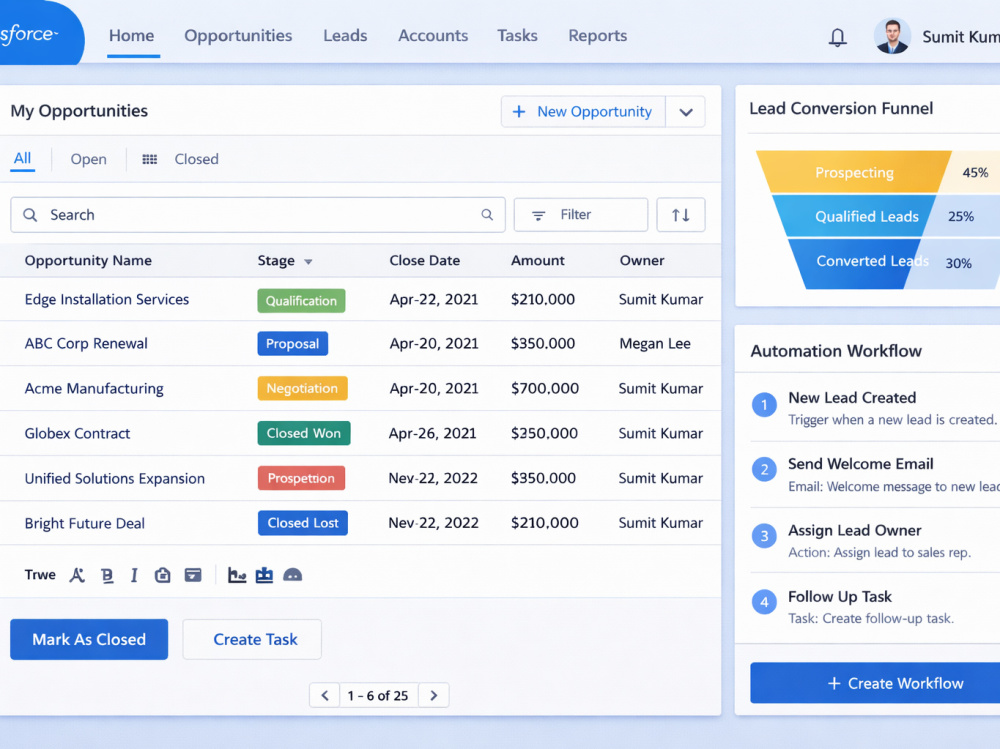Open workflow step 3 Assign Lead Owner
Viewport: 1000px width, 749px height.
coord(875,540)
